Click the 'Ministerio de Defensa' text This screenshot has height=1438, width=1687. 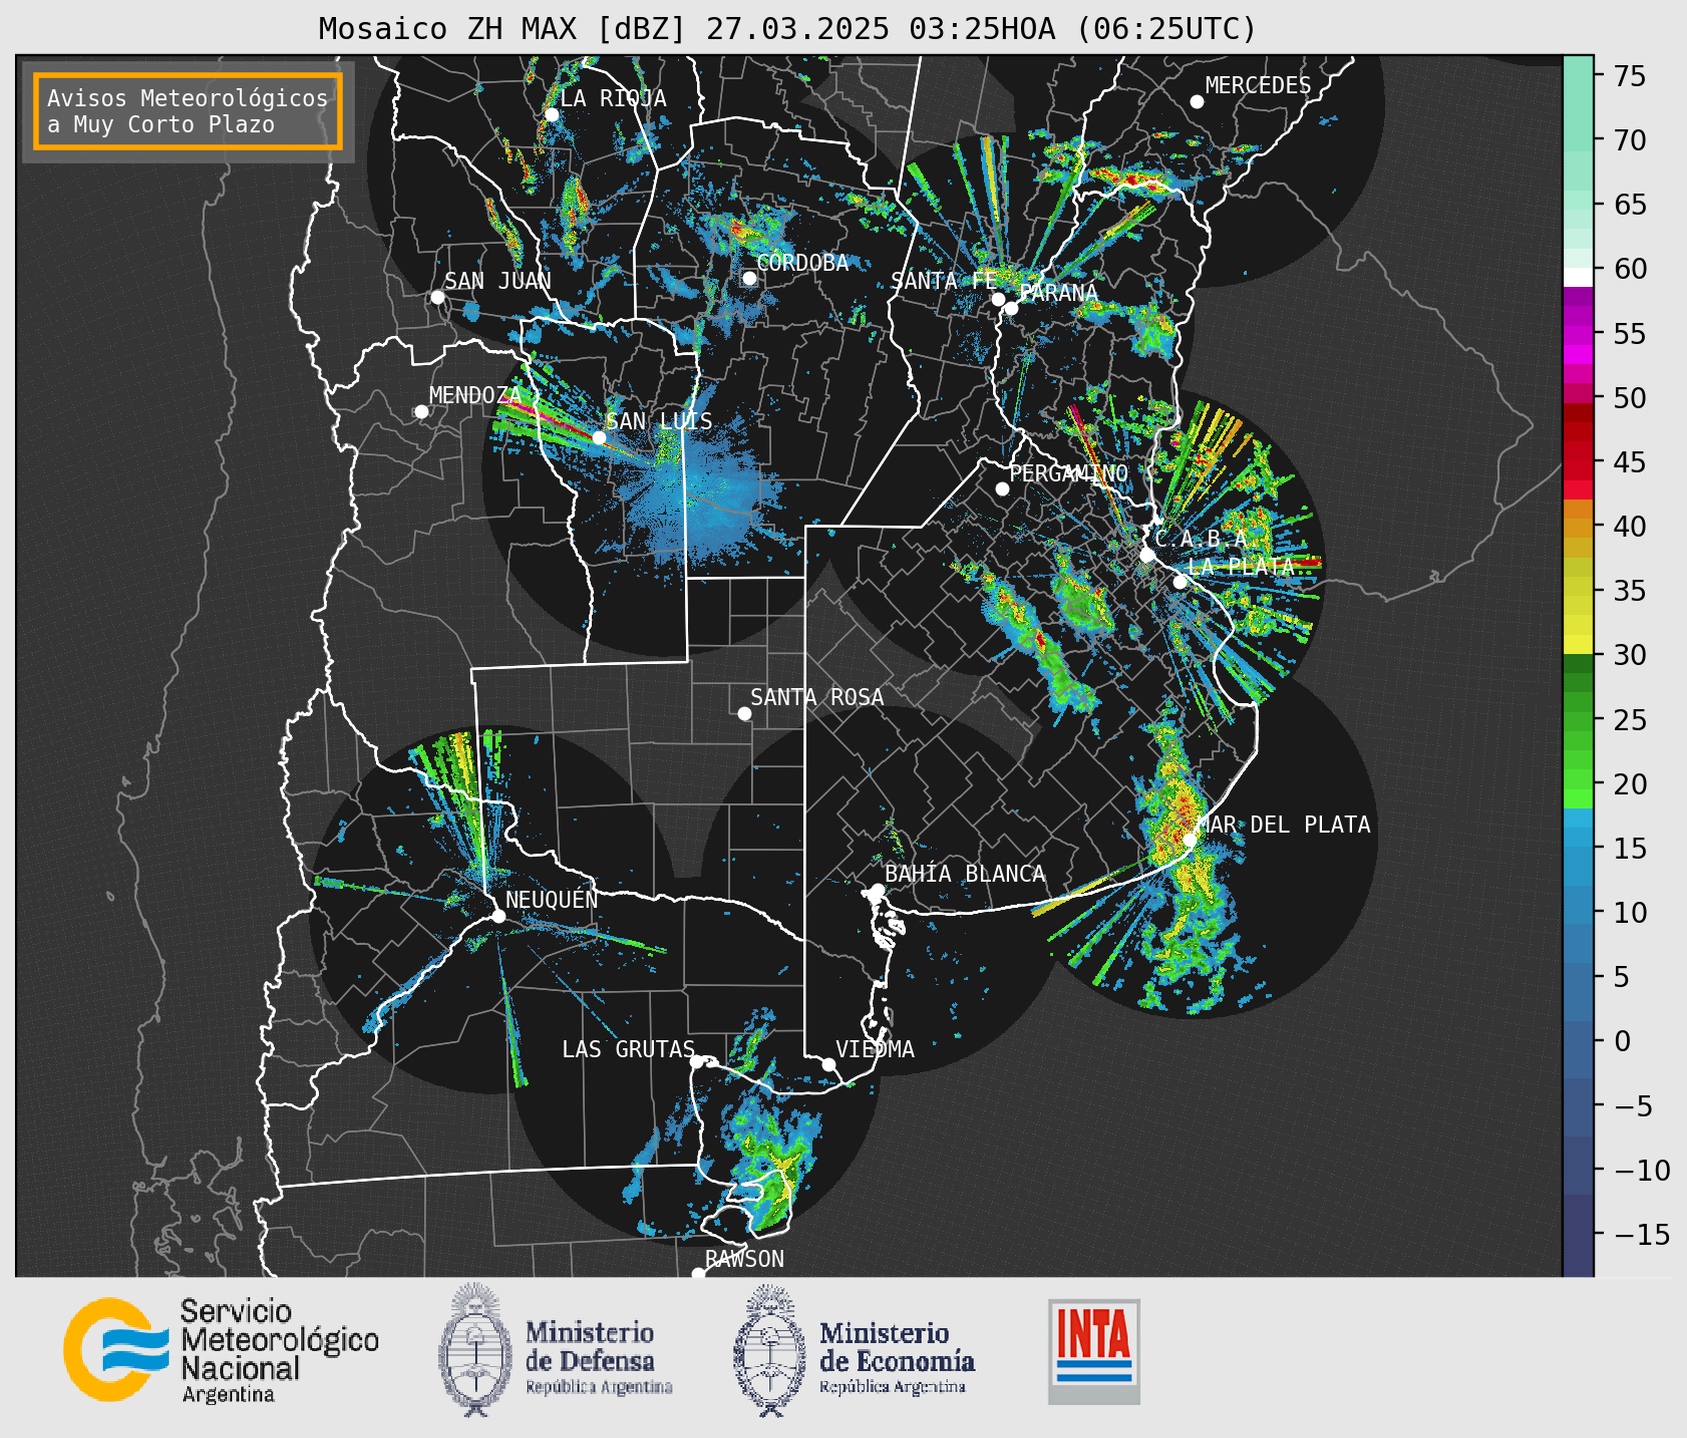pos(590,1347)
